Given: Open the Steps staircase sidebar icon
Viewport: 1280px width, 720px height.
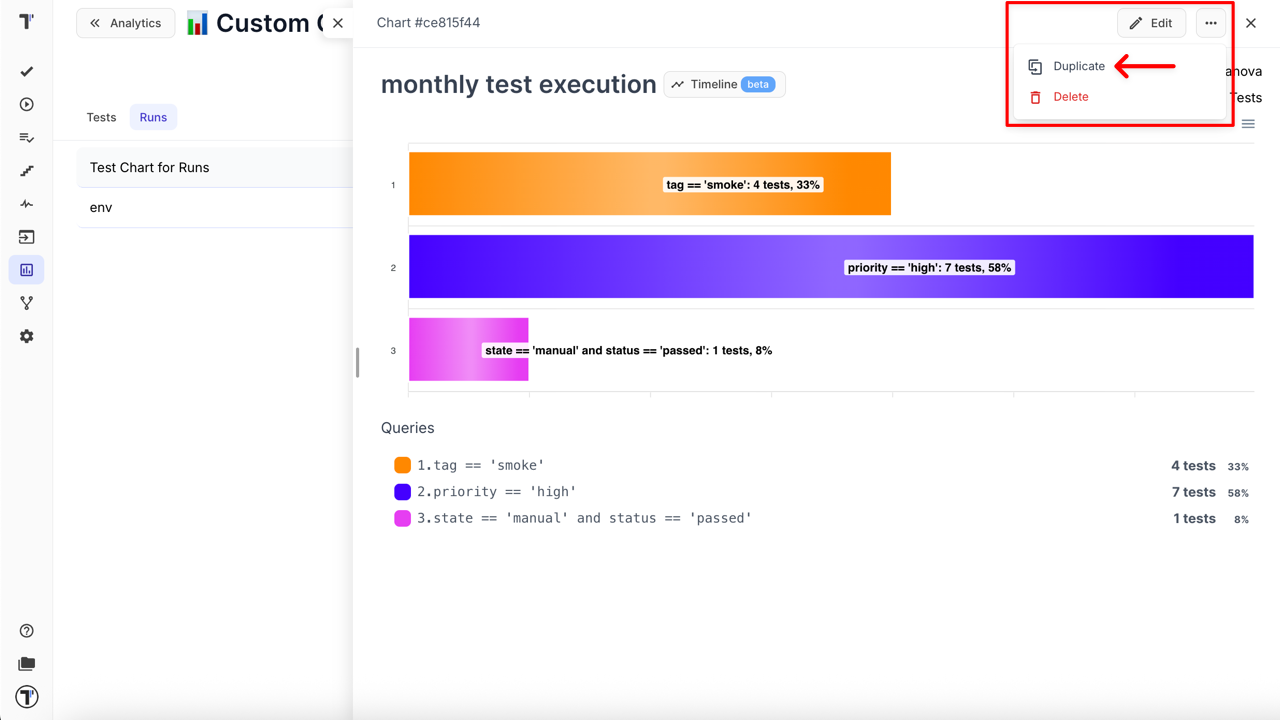Looking at the screenshot, I should tap(27, 171).
